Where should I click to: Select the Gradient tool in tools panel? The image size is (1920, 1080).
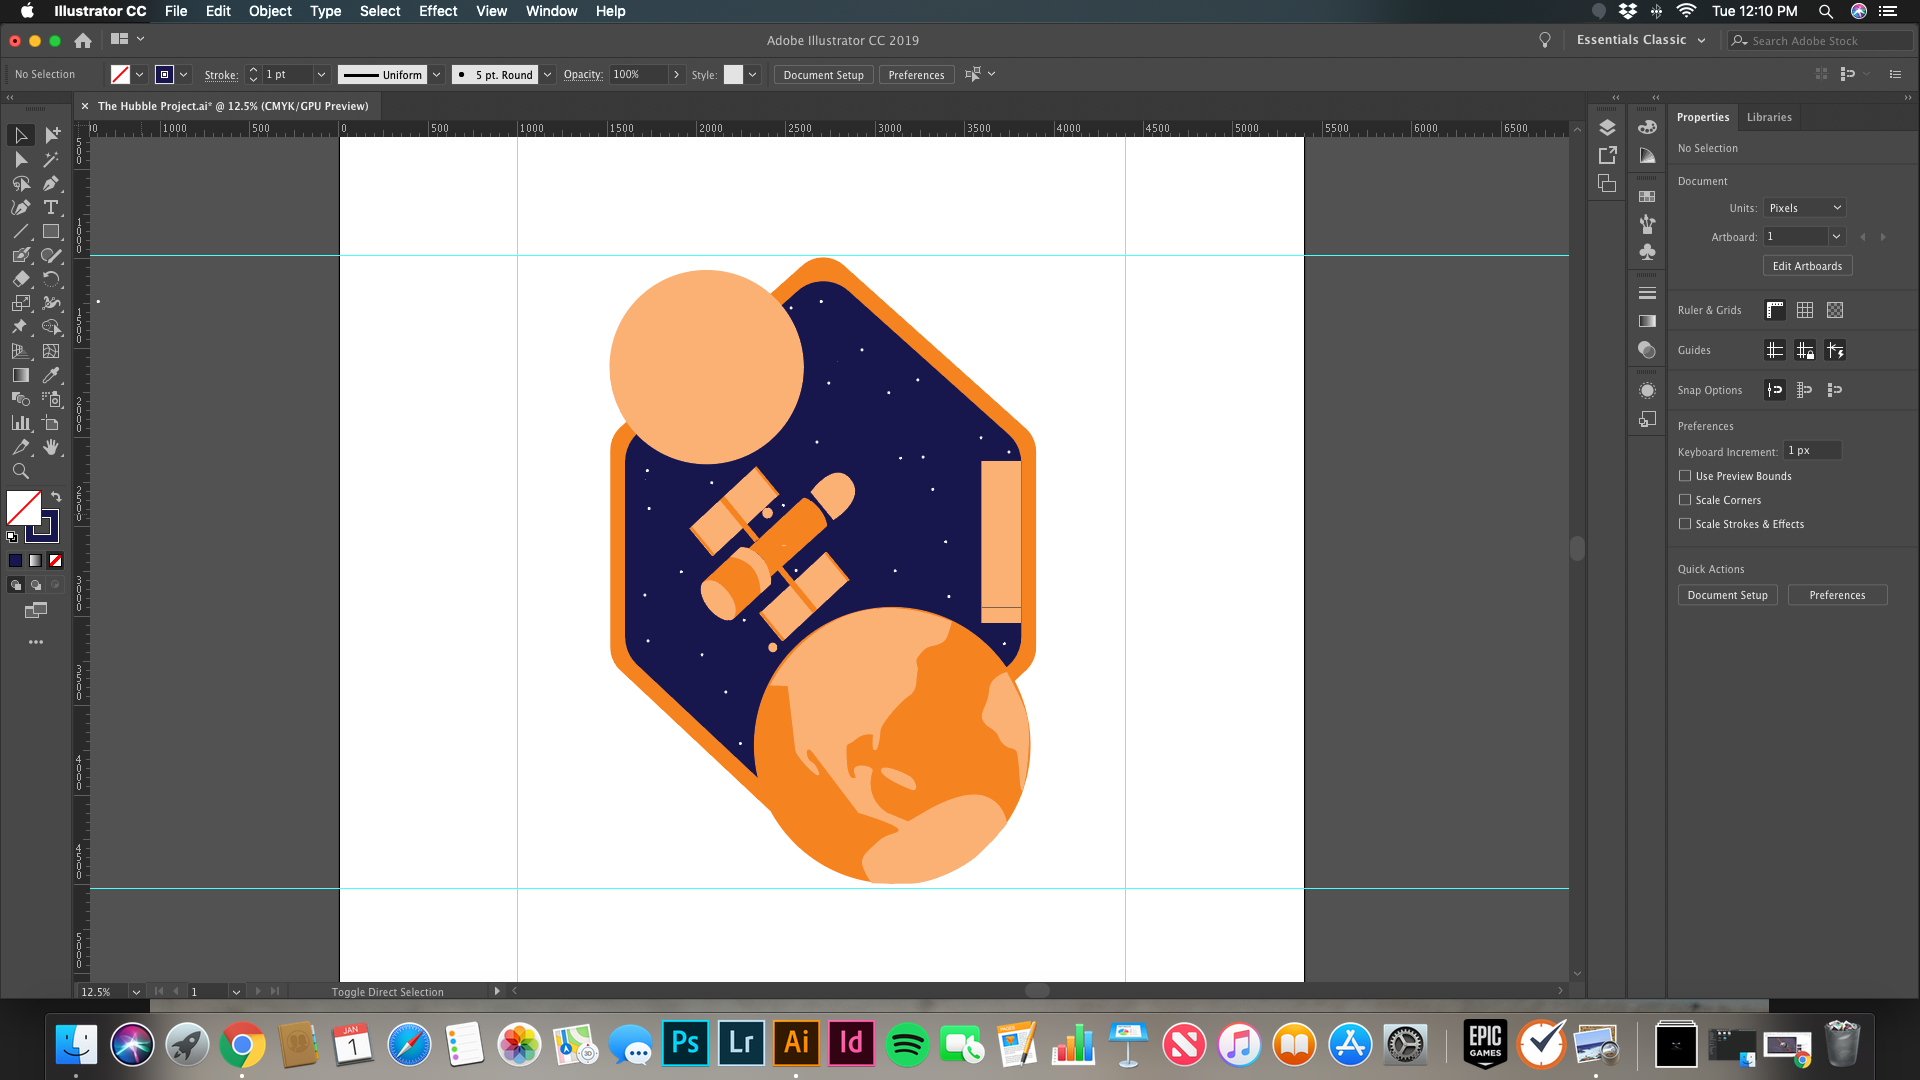coord(21,375)
